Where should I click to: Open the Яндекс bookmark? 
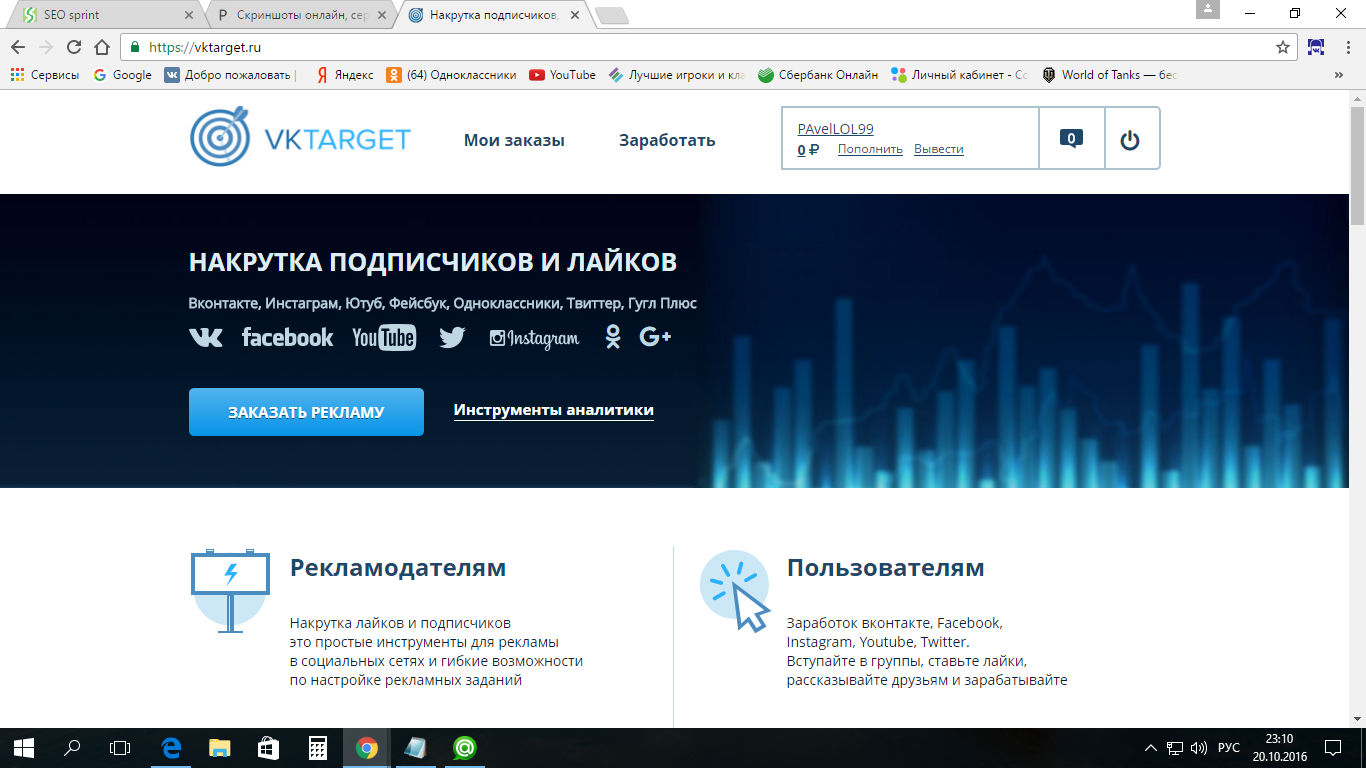pos(344,75)
